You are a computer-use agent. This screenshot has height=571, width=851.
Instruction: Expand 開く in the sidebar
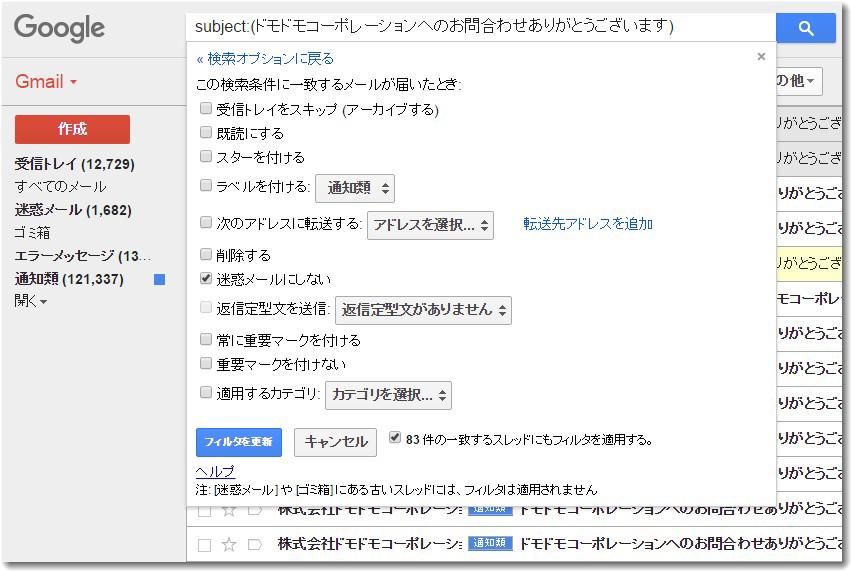[30, 300]
